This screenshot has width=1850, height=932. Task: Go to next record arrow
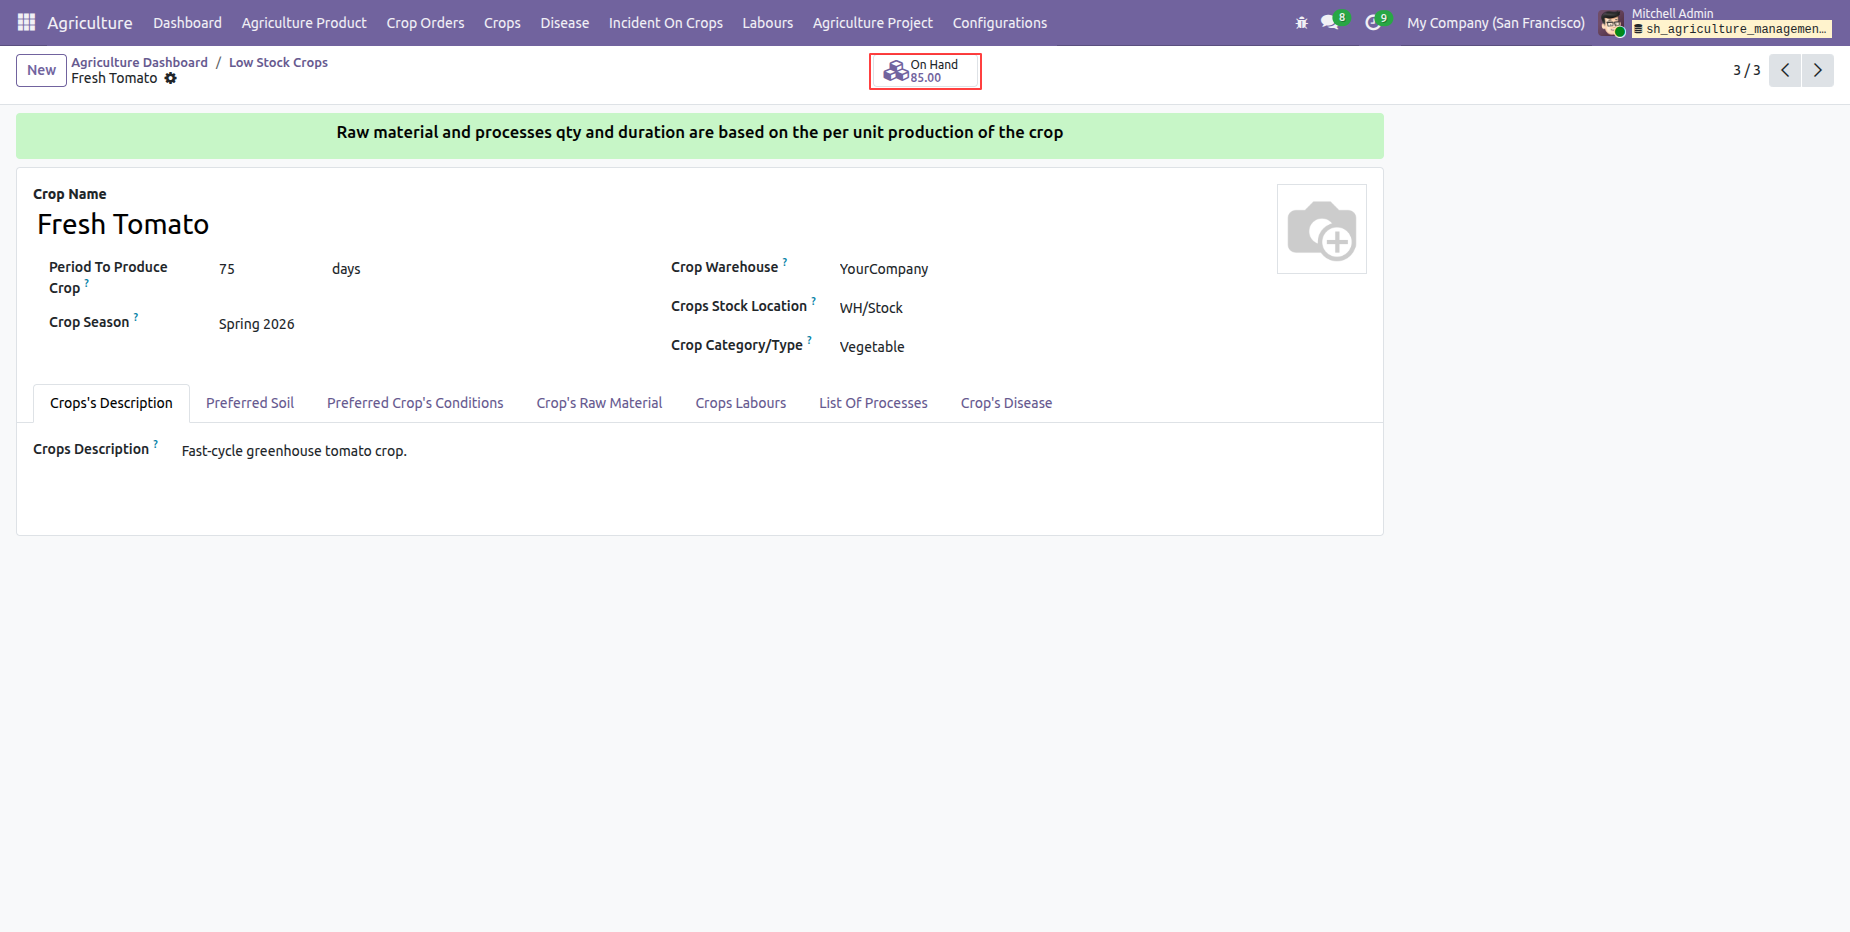tap(1818, 70)
